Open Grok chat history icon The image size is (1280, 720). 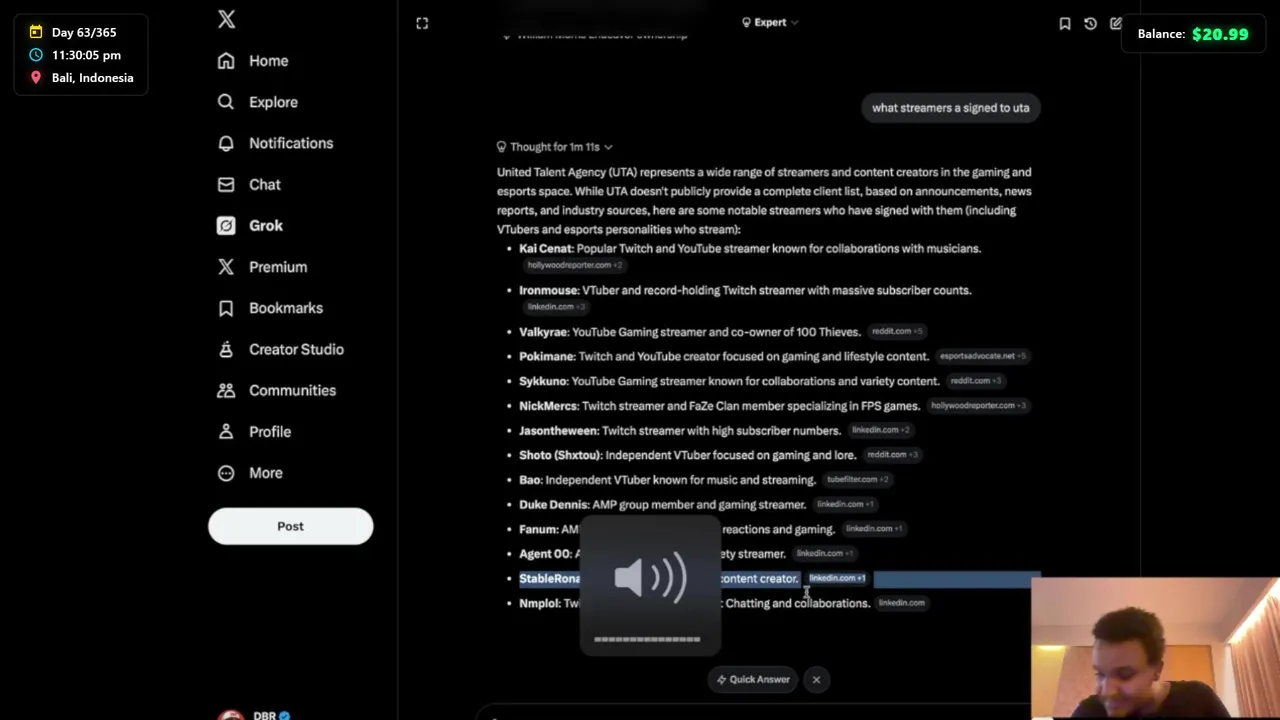tap(1090, 23)
